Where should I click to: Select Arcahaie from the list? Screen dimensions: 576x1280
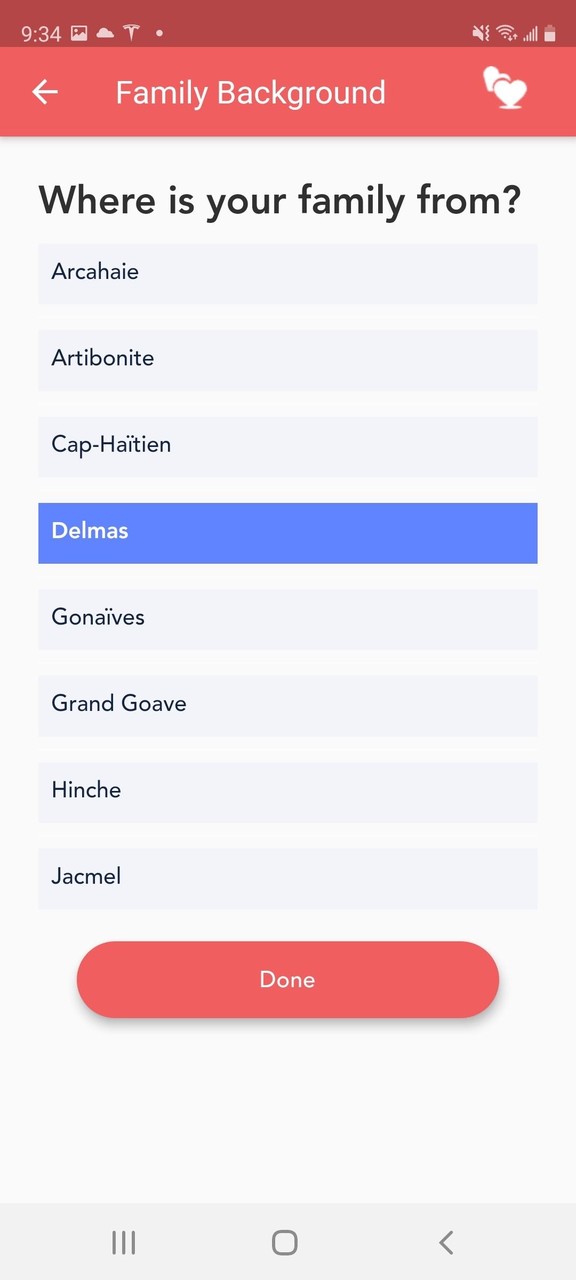click(x=288, y=273)
